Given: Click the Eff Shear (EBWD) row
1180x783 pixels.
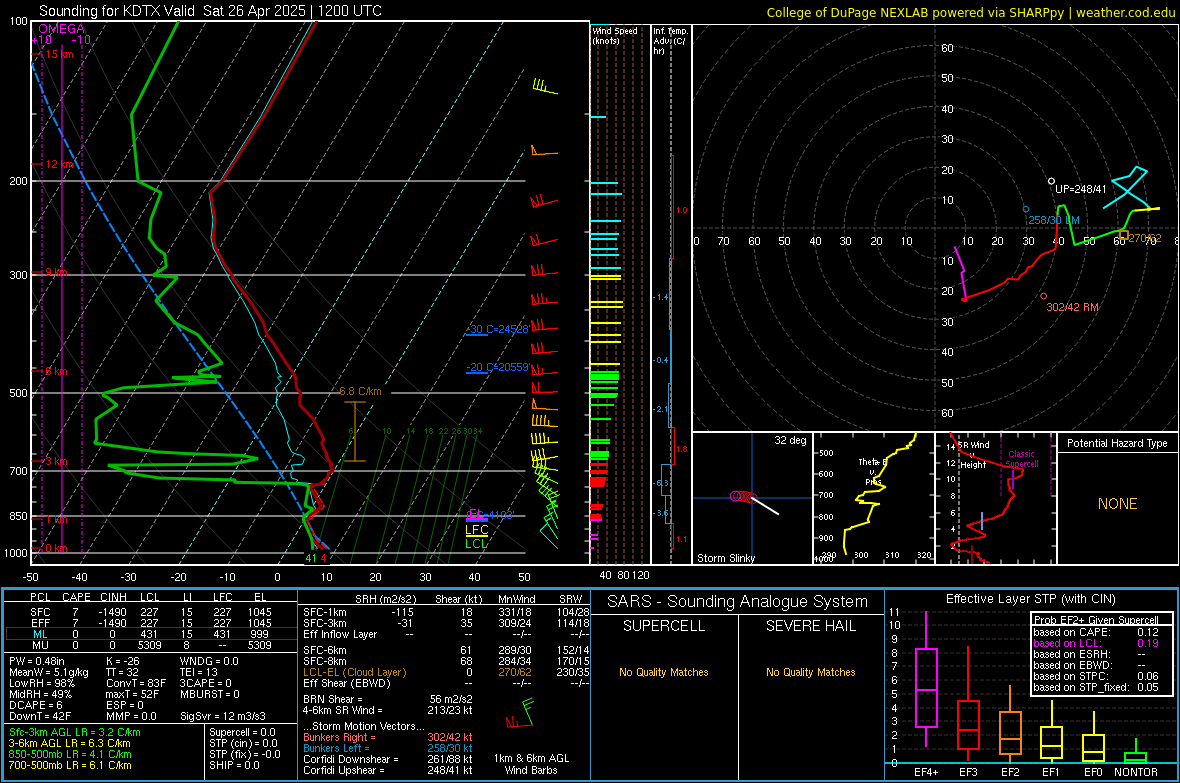Looking at the screenshot, I should coord(446,684).
